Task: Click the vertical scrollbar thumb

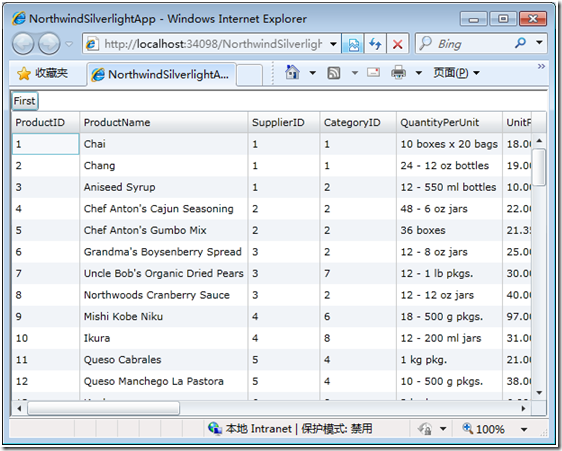Action: point(539,167)
